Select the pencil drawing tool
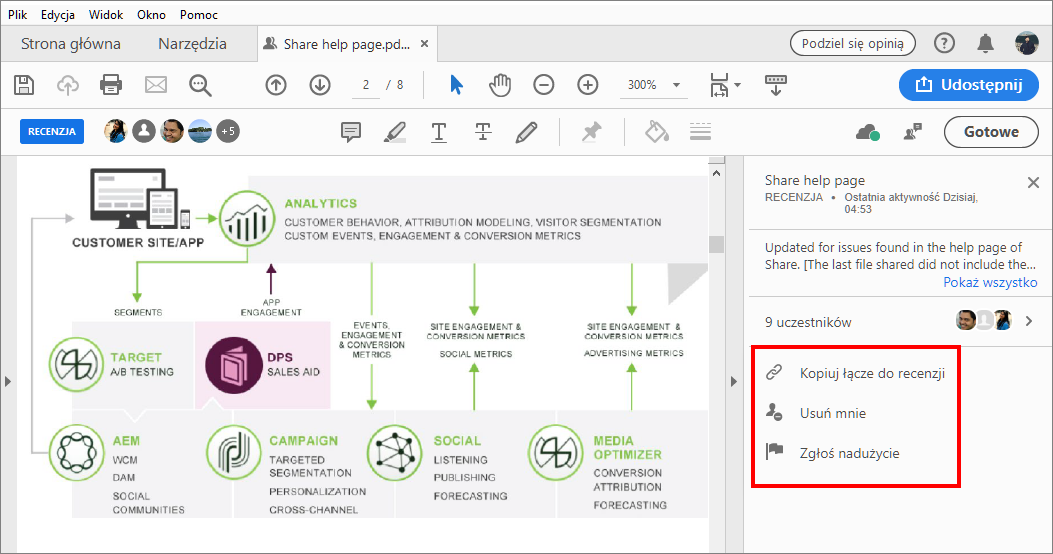This screenshot has width=1053, height=554. [x=526, y=132]
